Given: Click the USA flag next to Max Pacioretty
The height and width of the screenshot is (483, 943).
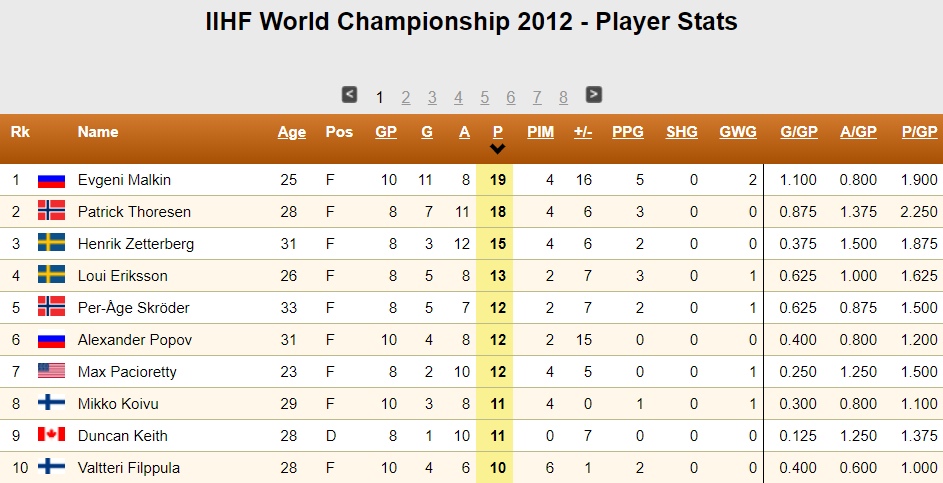Looking at the screenshot, I should (x=51, y=371).
